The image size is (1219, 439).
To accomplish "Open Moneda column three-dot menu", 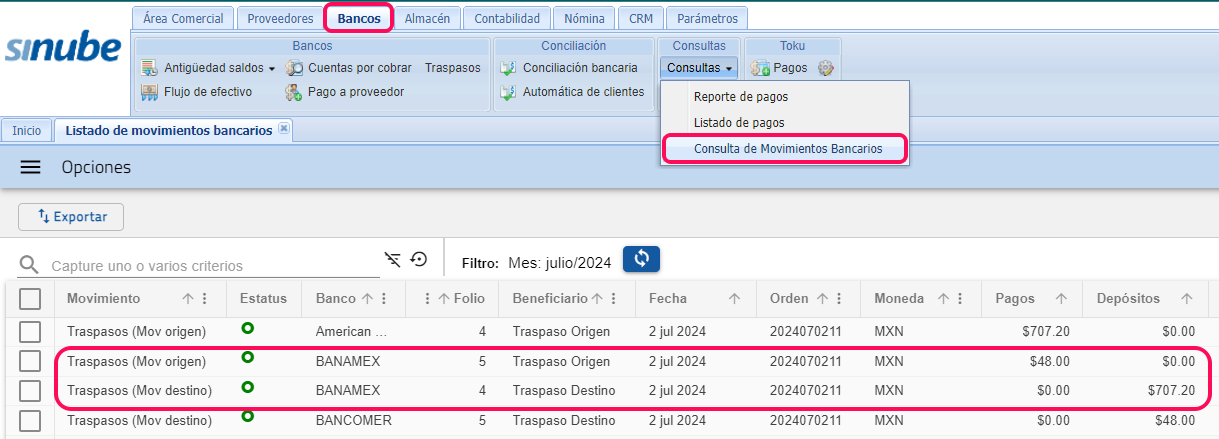I will tap(960, 298).
